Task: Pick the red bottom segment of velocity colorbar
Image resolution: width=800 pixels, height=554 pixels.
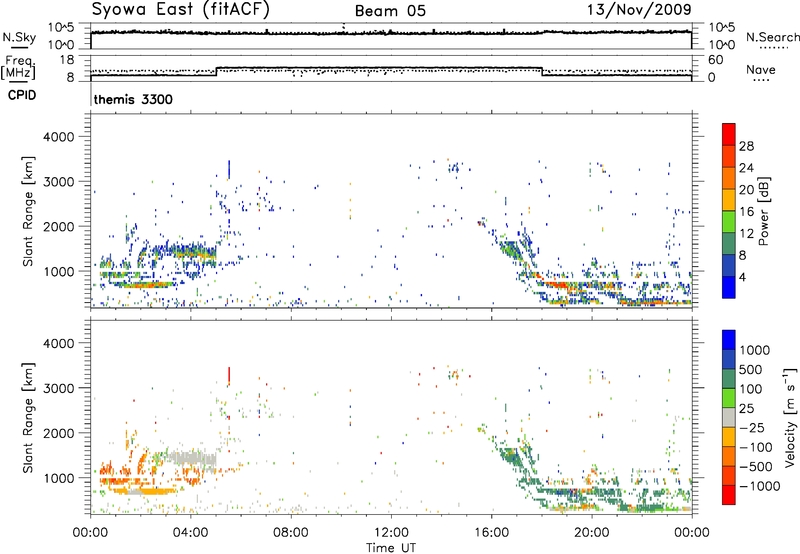Action: pyautogui.click(x=729, y=495)
